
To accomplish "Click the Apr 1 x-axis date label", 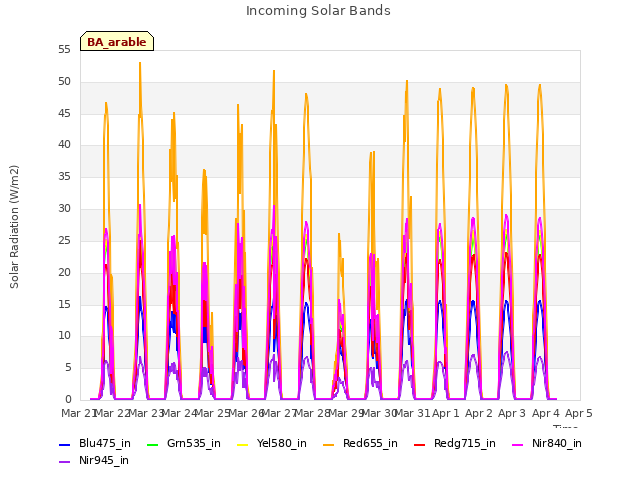I will [x=445, y=413].
